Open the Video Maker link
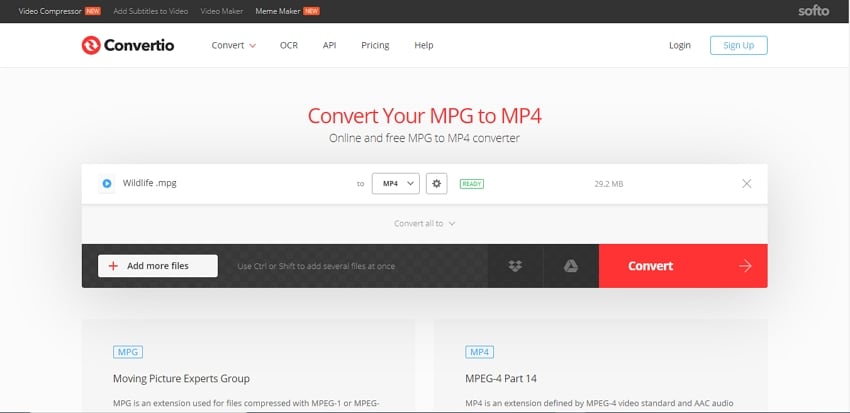Image resolution: width=850 pixels, height=413 pixels. click(x=222, y=11)
